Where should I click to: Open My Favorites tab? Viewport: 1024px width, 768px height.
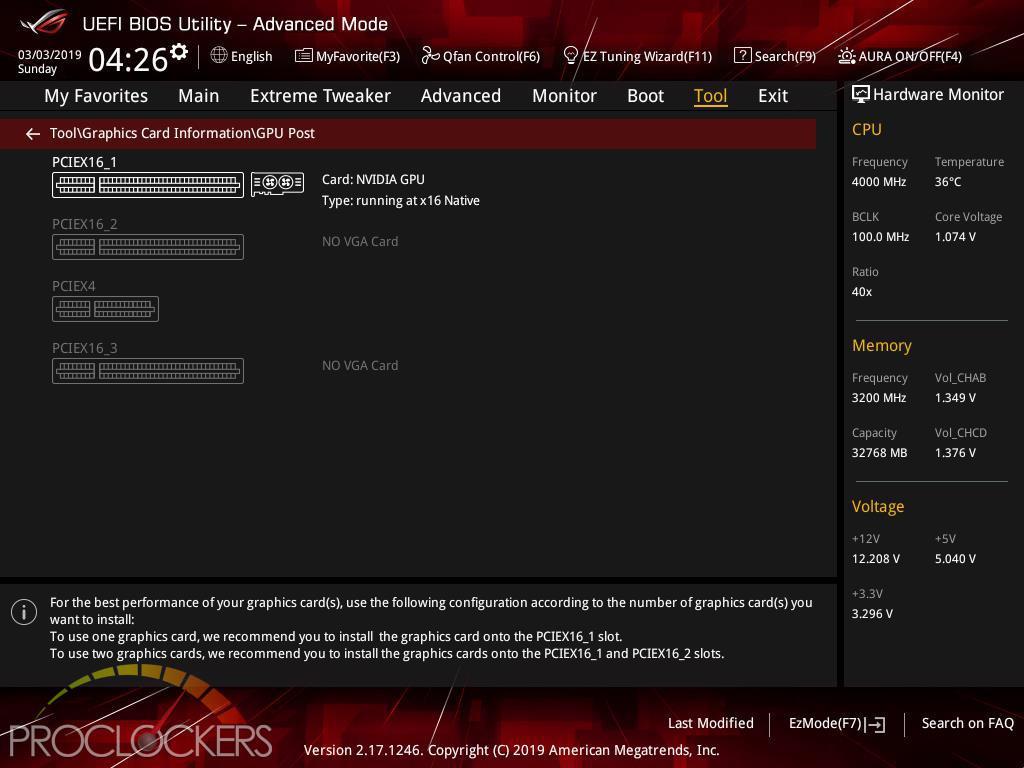[96, 96]
